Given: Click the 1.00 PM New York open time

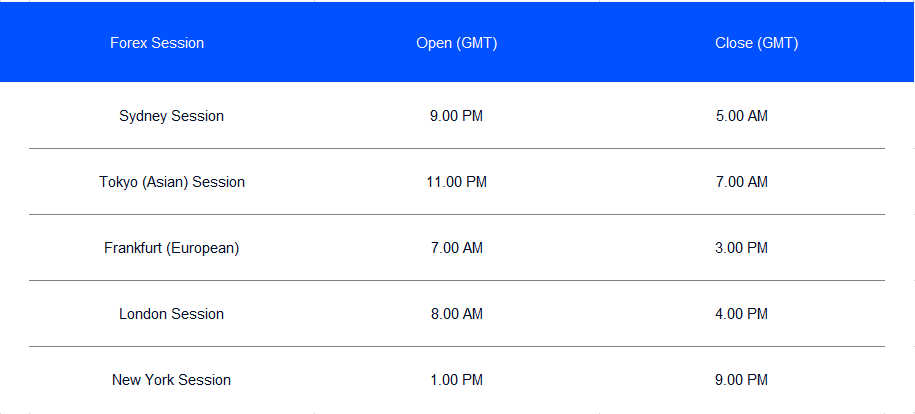Looking at the screenshot, I should (456, 380).
